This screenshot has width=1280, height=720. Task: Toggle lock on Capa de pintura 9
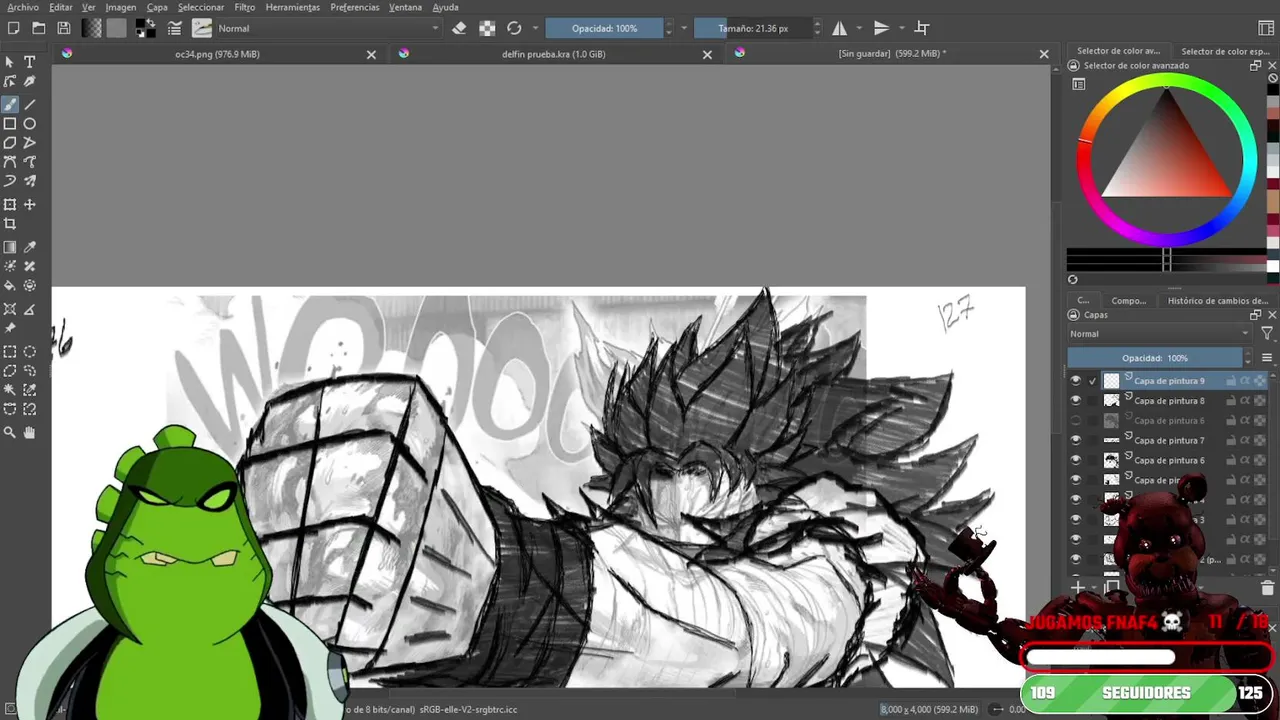(x=1231, y=381)
